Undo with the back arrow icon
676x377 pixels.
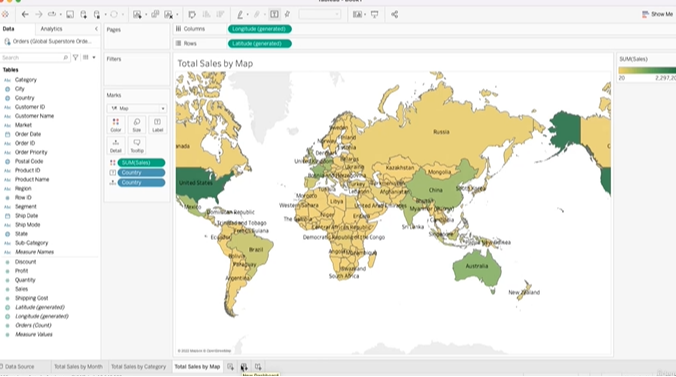click(25, 14)
